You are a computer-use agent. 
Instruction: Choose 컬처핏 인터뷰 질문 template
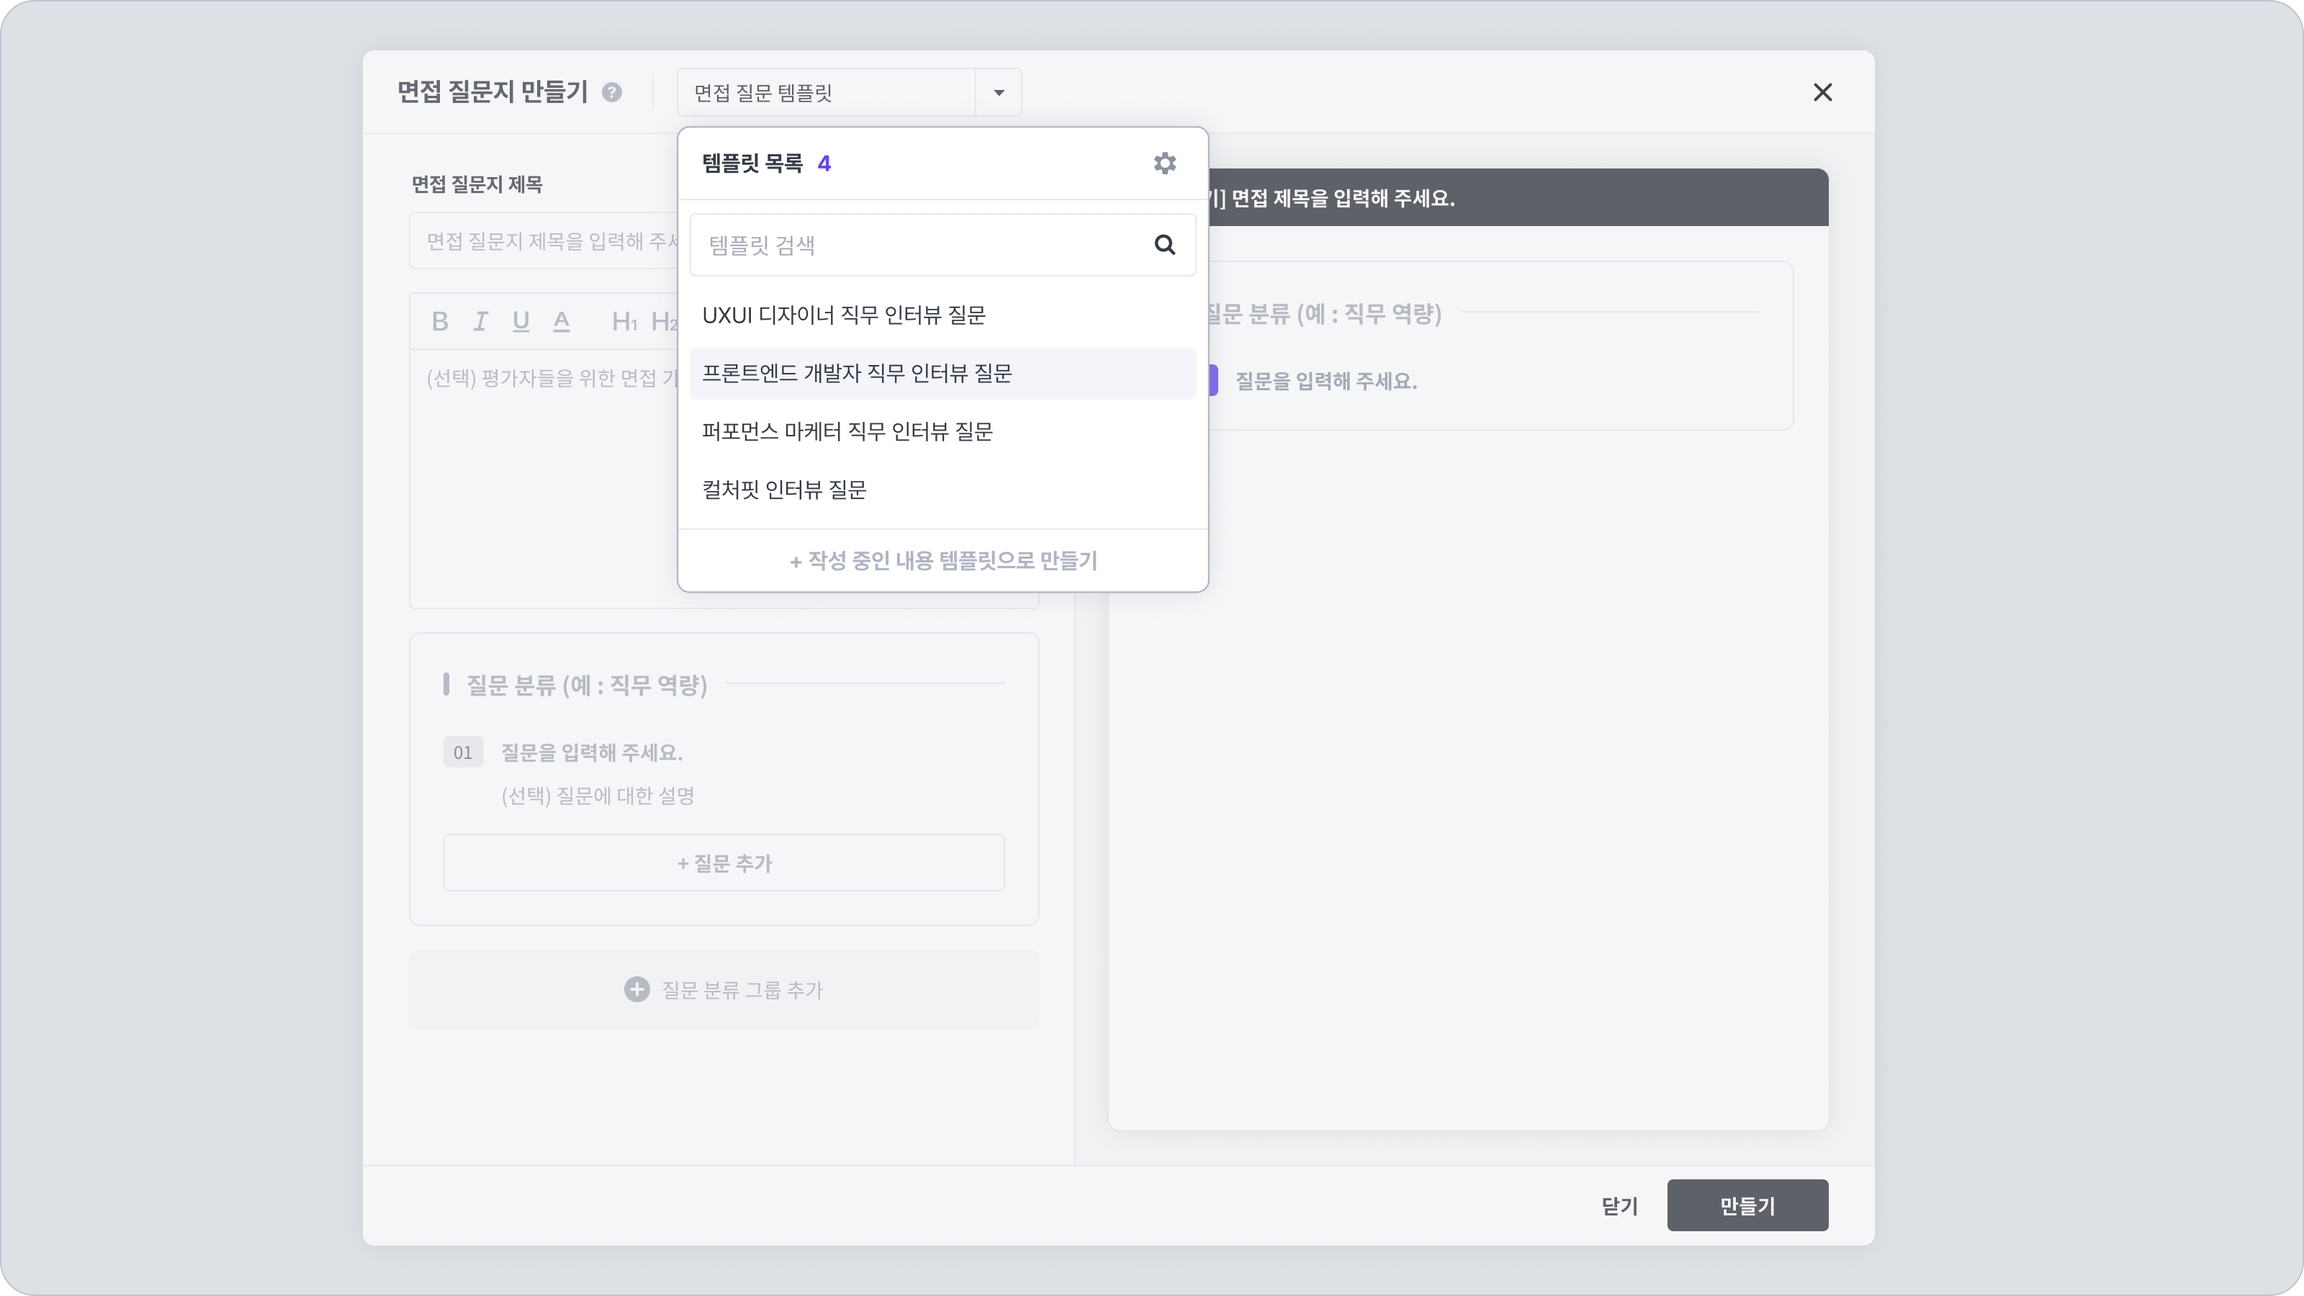tap(784, 489)
